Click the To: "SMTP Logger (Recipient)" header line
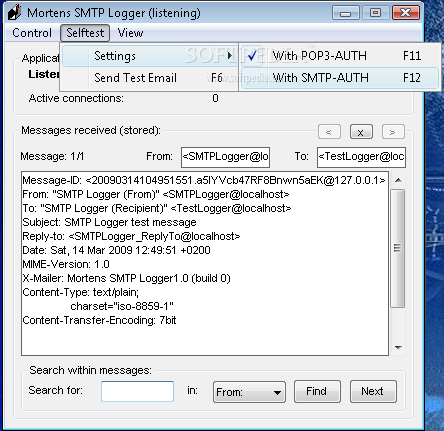Screen dimensions: 444x431 tap(157, 208)
